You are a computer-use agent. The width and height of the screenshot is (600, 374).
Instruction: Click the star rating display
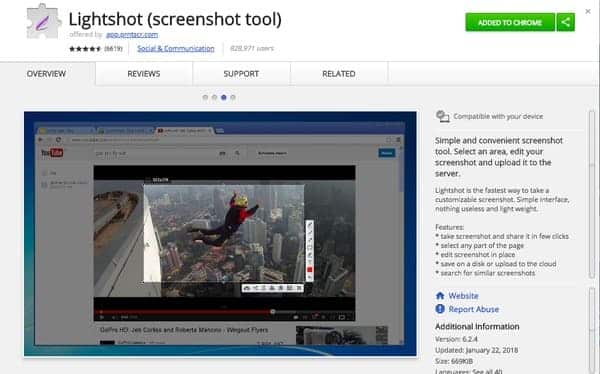click(85, 49)
